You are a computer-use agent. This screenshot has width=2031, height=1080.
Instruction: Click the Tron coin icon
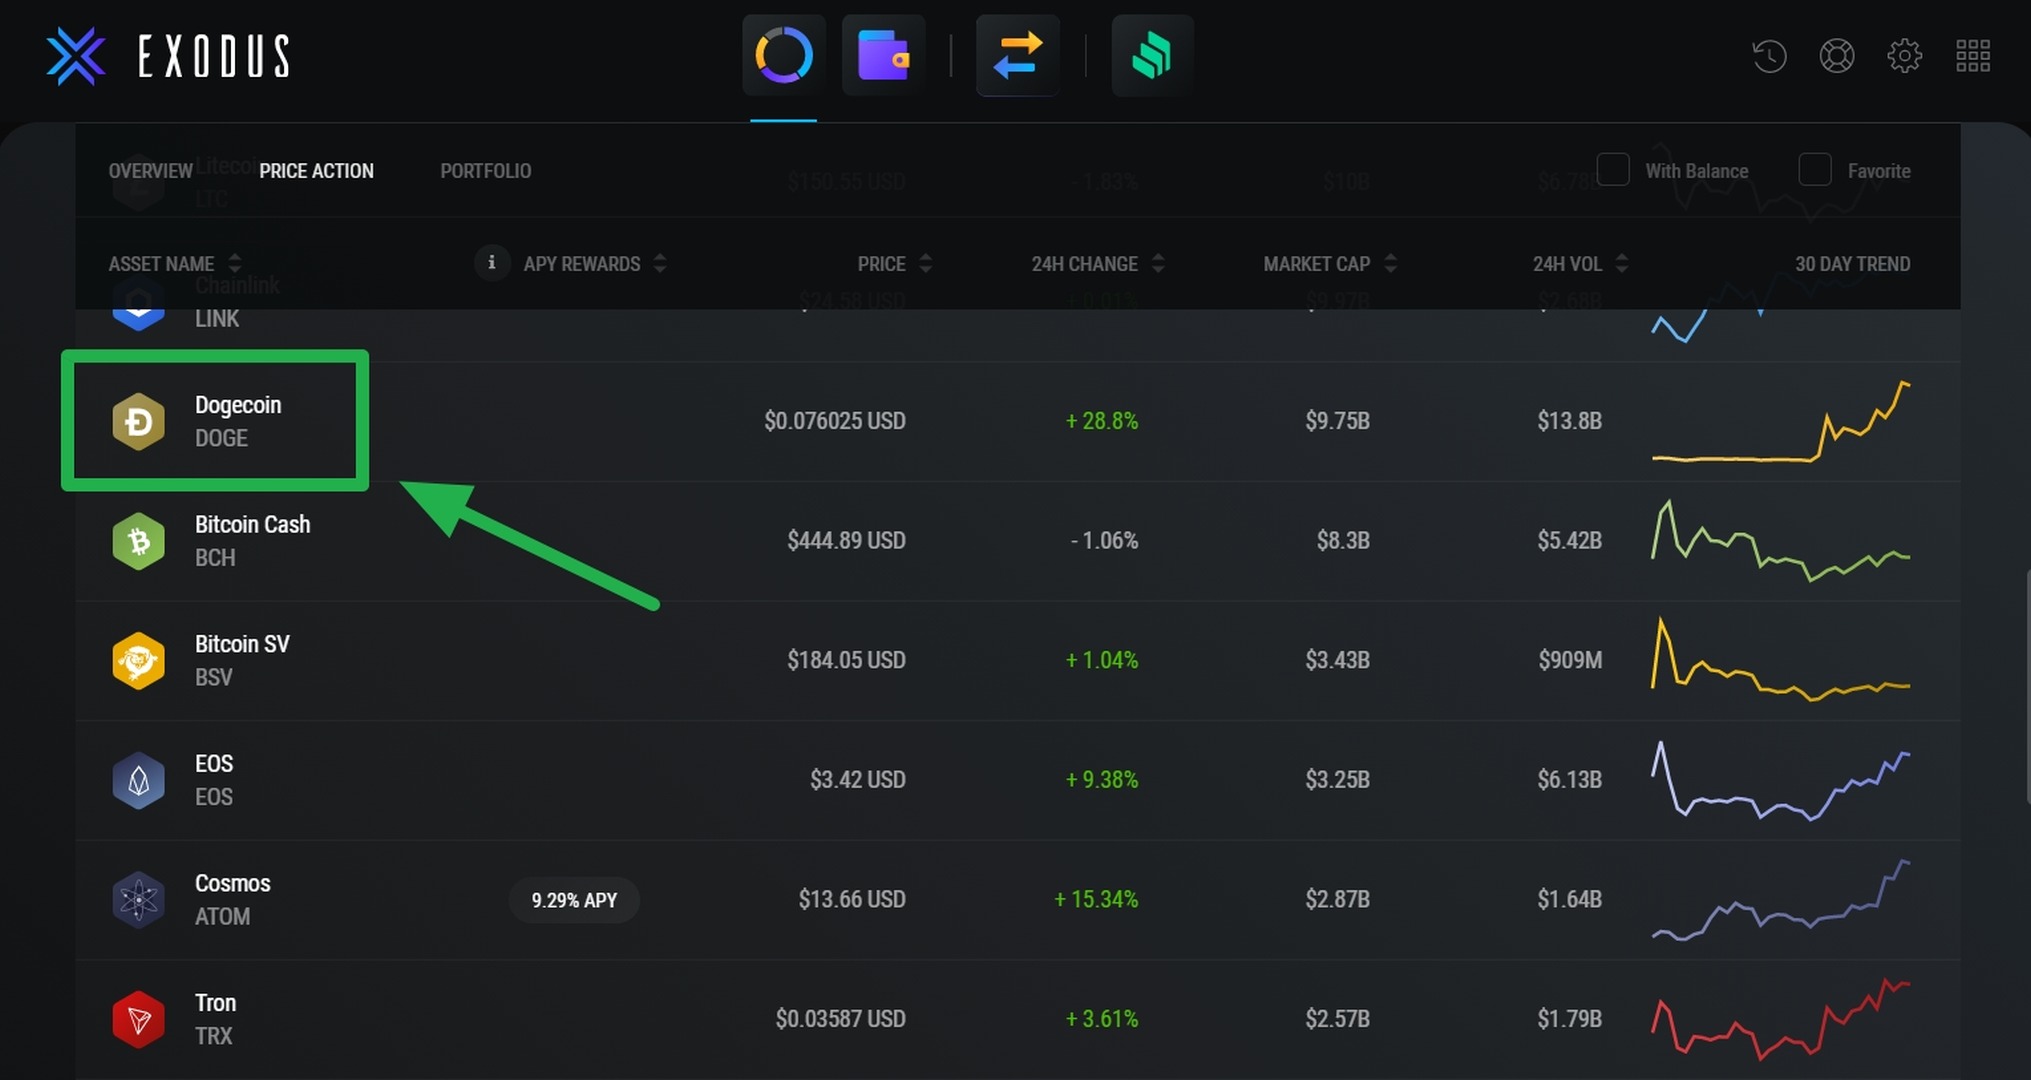coord(139,1019)
